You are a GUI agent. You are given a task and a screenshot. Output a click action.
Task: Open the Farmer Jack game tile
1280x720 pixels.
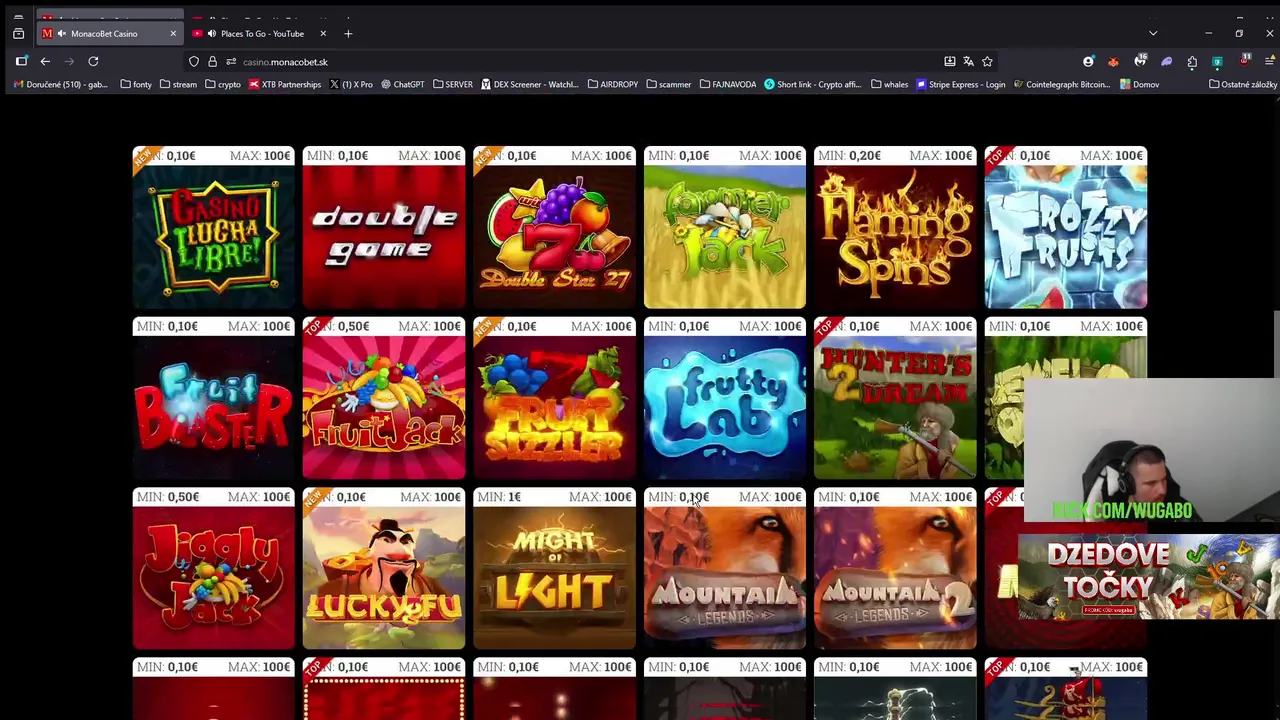[x=725, y=228]
